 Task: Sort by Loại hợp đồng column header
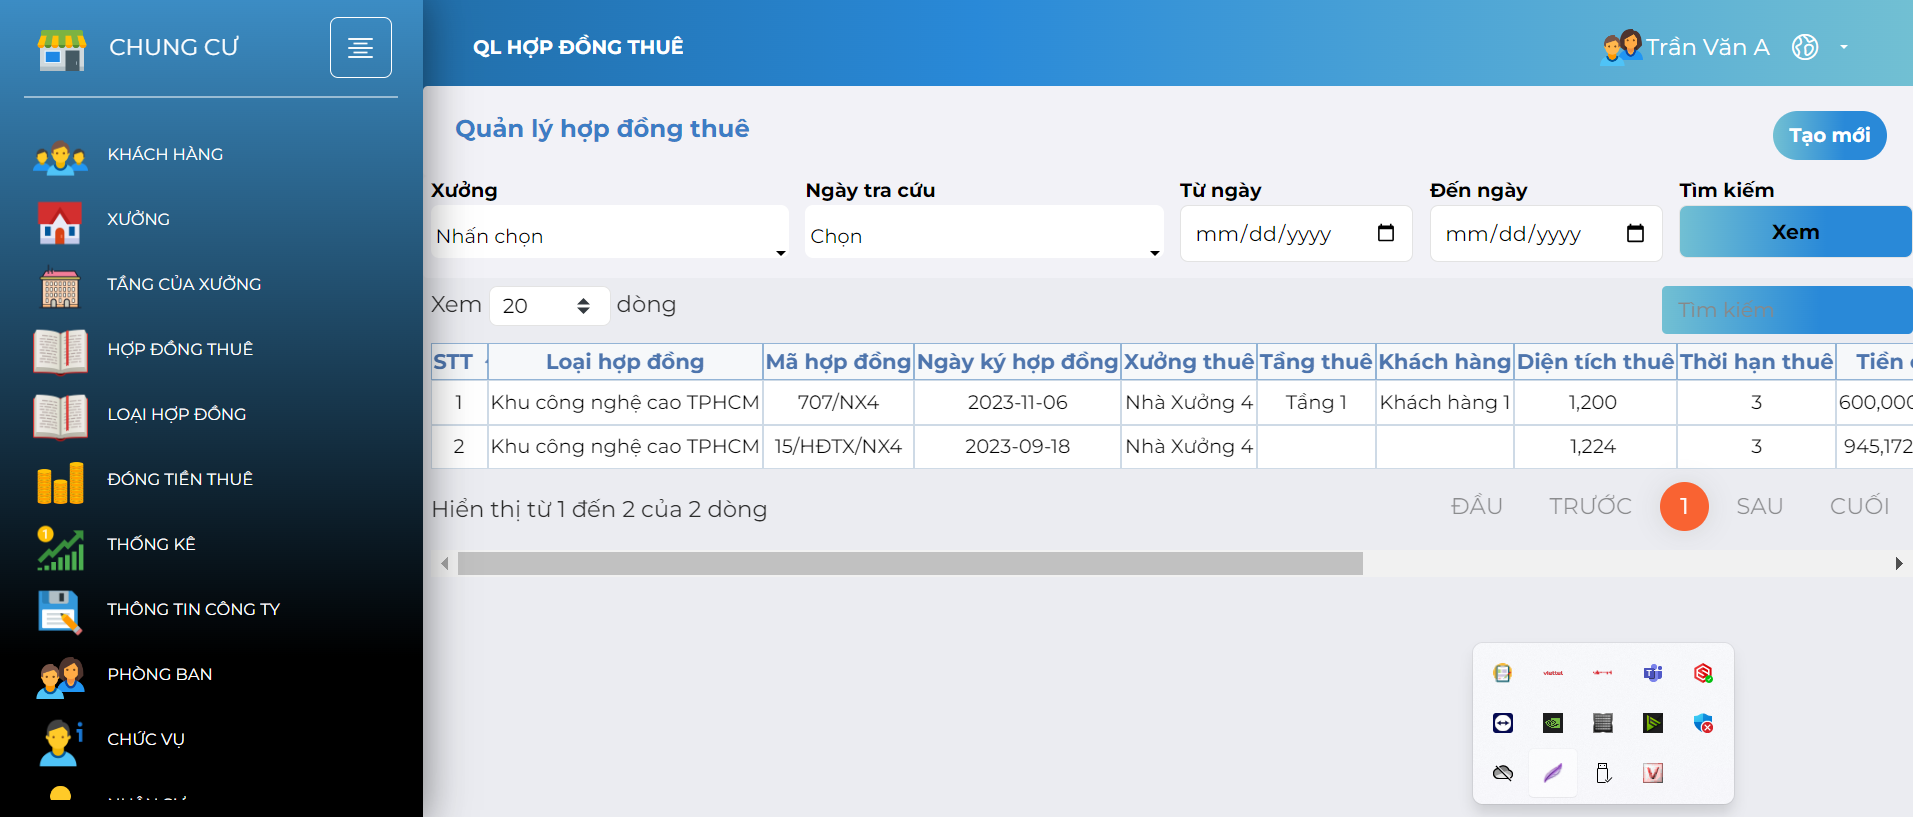coord(625,362)
